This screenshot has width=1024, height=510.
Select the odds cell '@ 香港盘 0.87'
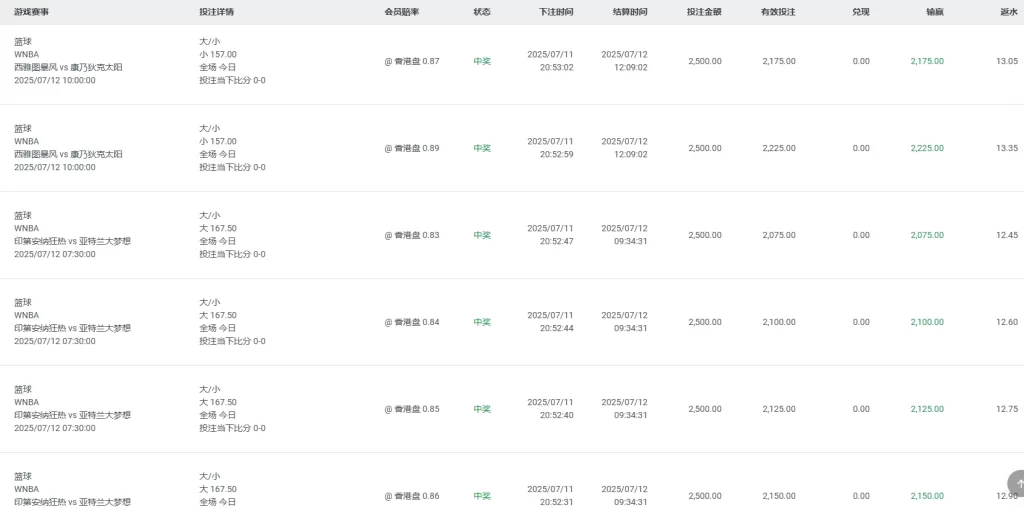pyautogui.click(x=412, y=61)
